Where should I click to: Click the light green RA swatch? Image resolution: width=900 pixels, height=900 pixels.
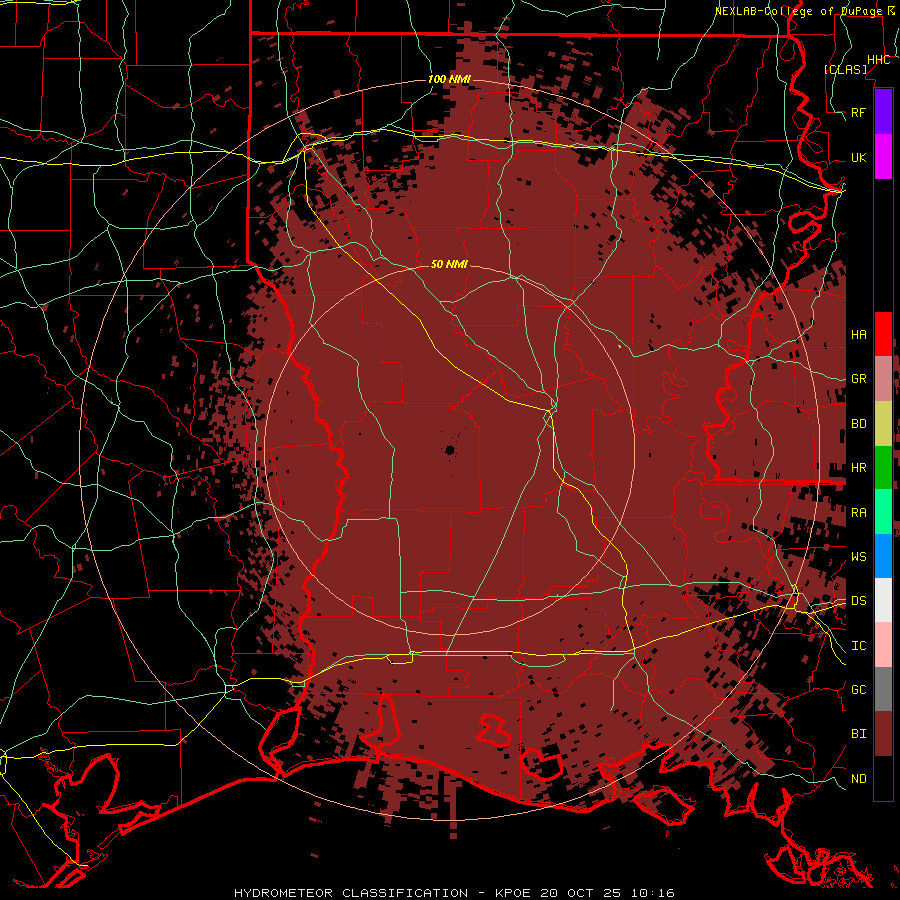tap(883, 512)
